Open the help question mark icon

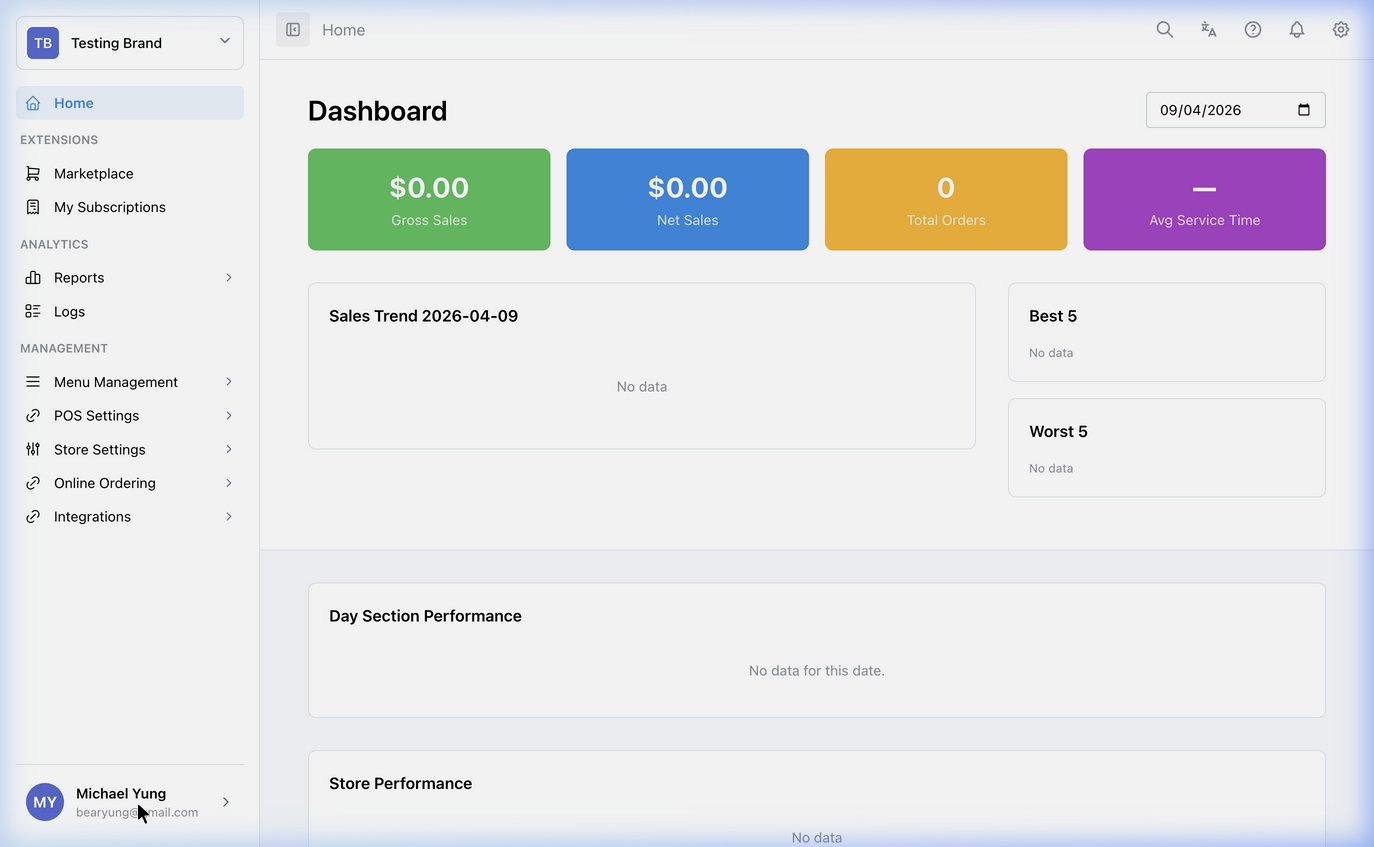[1252, 29]
